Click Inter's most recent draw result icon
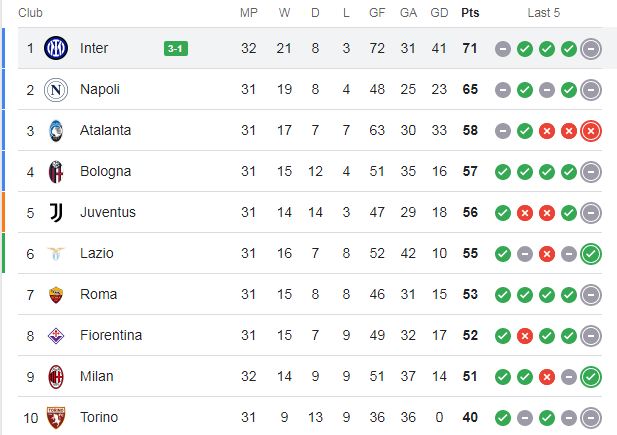 [591, 49]
